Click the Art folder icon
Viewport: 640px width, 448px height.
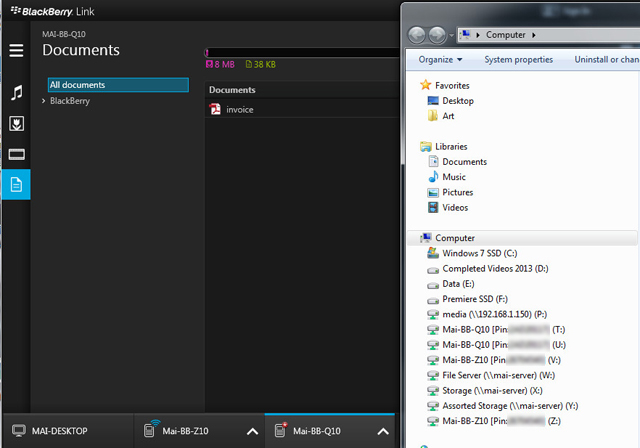tap(433, 116)
